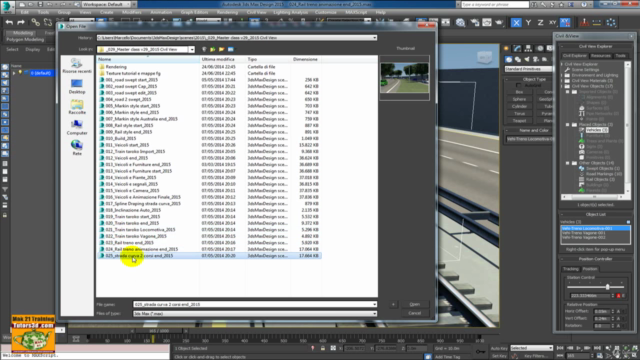Click the Rendered Frame Window icon

[x=487, y=22]
